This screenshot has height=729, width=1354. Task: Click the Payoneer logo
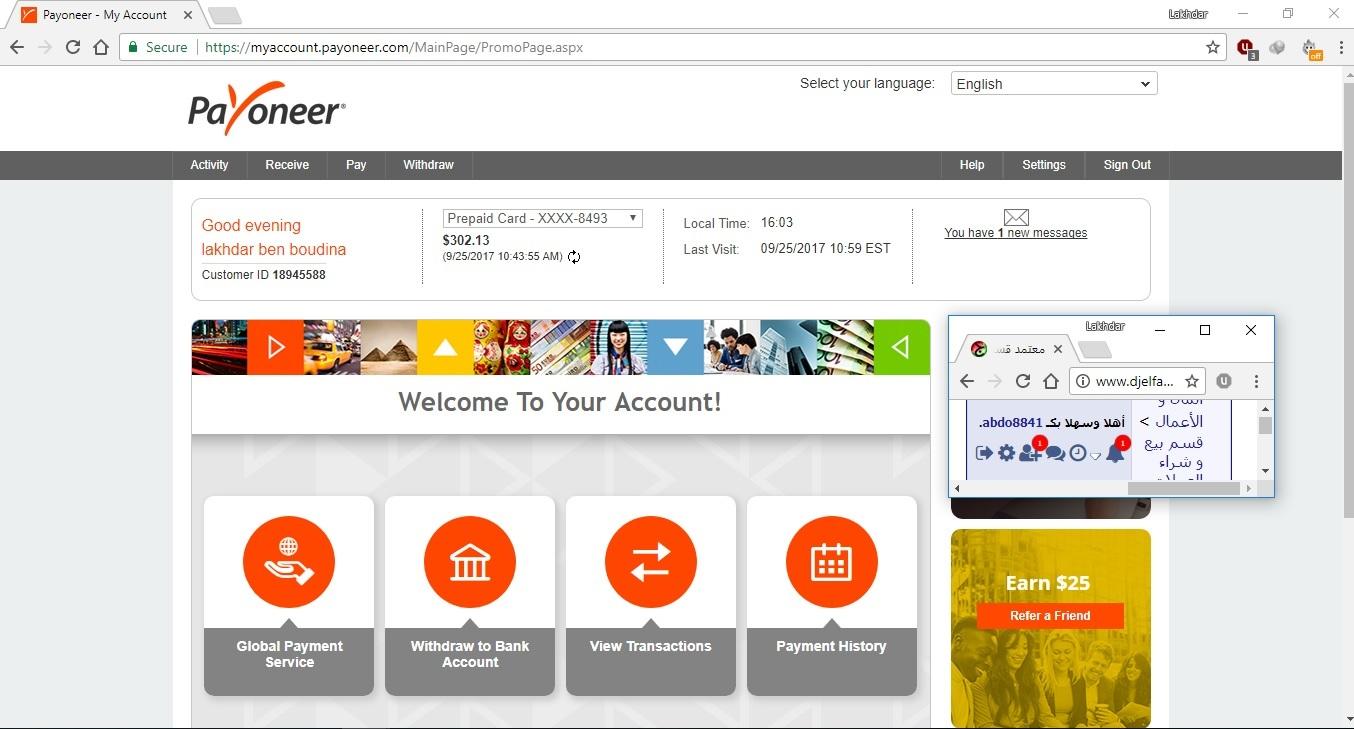[x=267, y=109]
